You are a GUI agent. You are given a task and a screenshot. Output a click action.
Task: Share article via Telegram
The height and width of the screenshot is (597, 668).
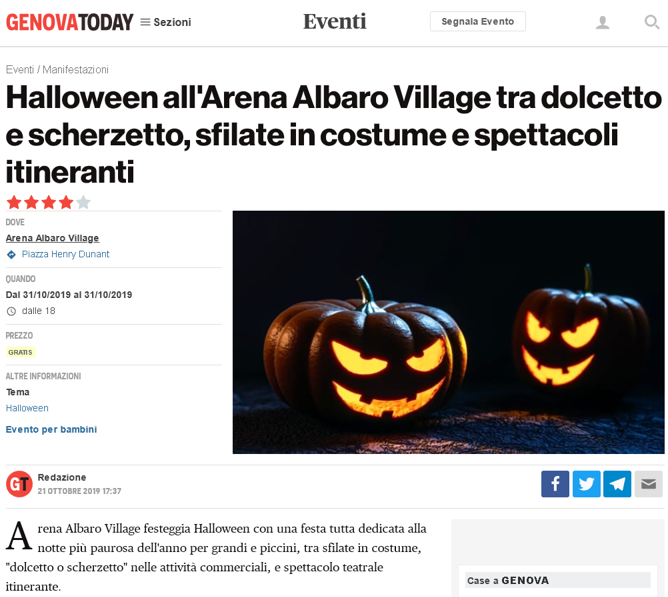pos(617,484)
